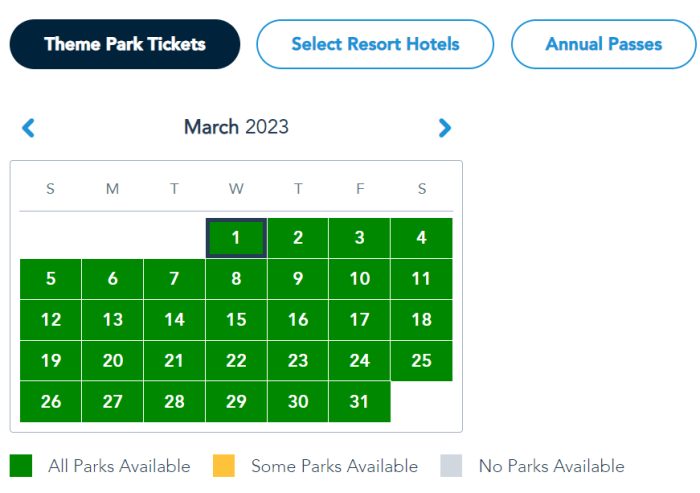
Task: Click the March 2023 month heading
Action: pos(236,128)
